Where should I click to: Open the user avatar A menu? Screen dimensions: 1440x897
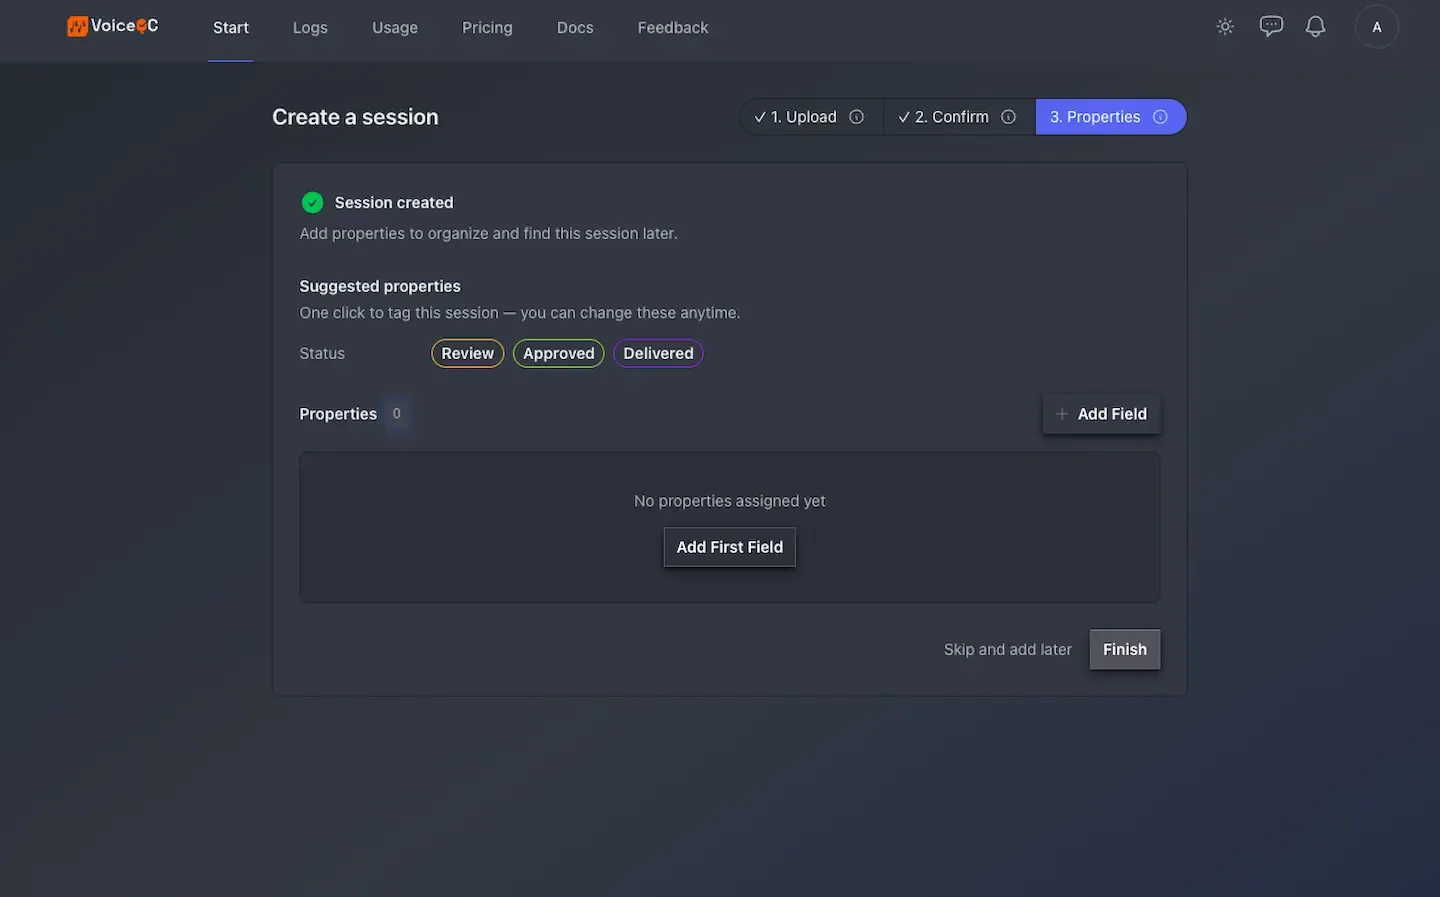(x=1377, y=27)
